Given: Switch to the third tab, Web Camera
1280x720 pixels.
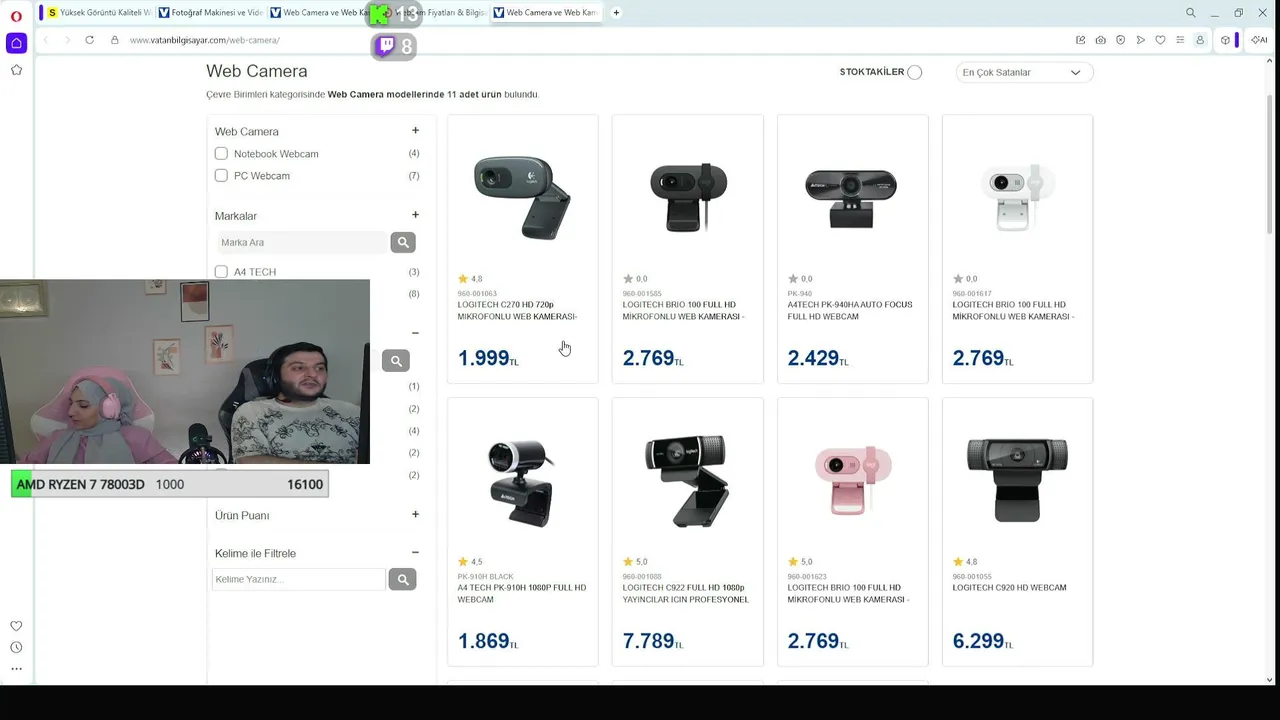Looking at the screenshot, I should coord(321,13).
